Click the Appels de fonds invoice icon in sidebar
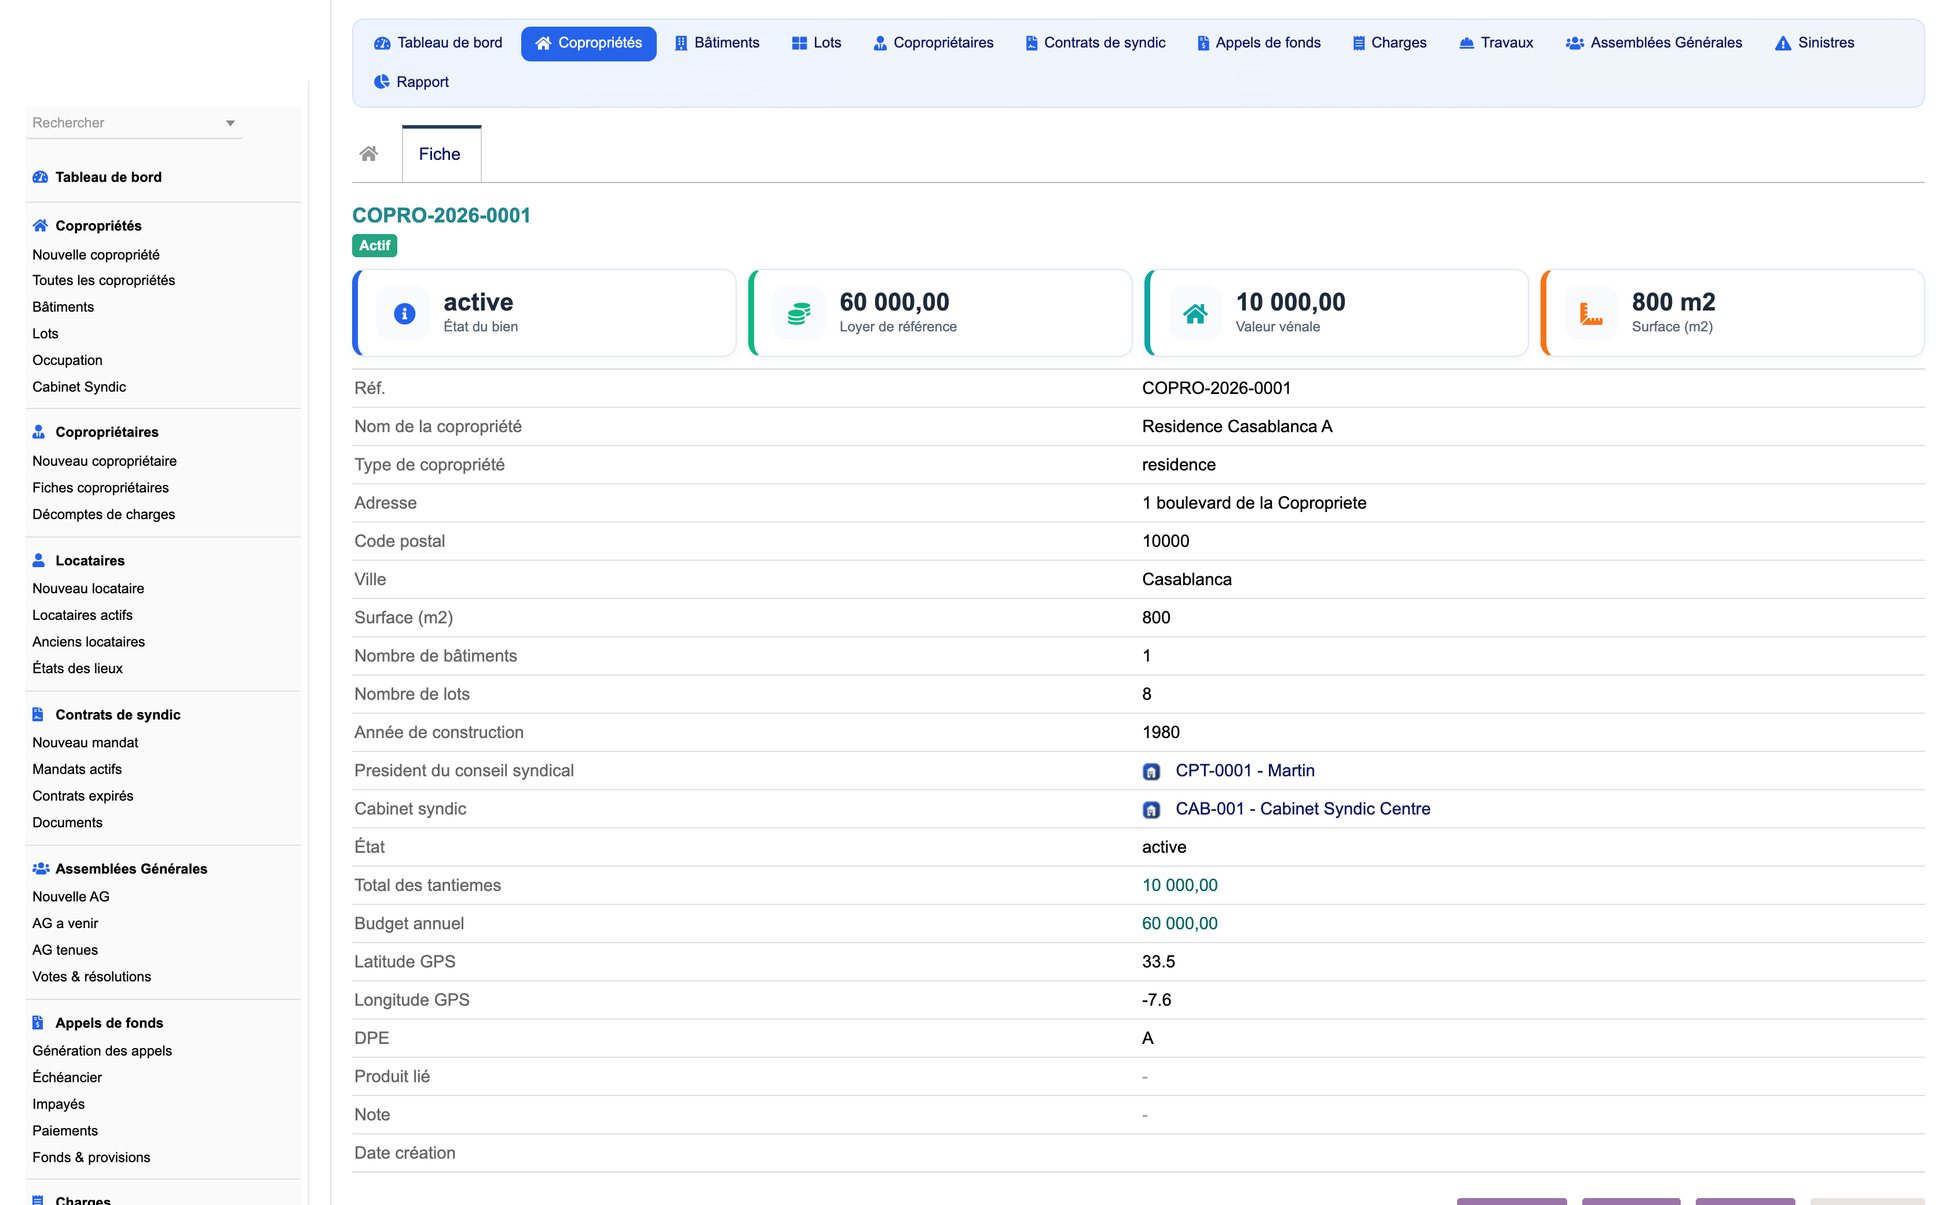This screenshot has height=1205, width=1946. pyautogui.click(x=38, y=1023)
